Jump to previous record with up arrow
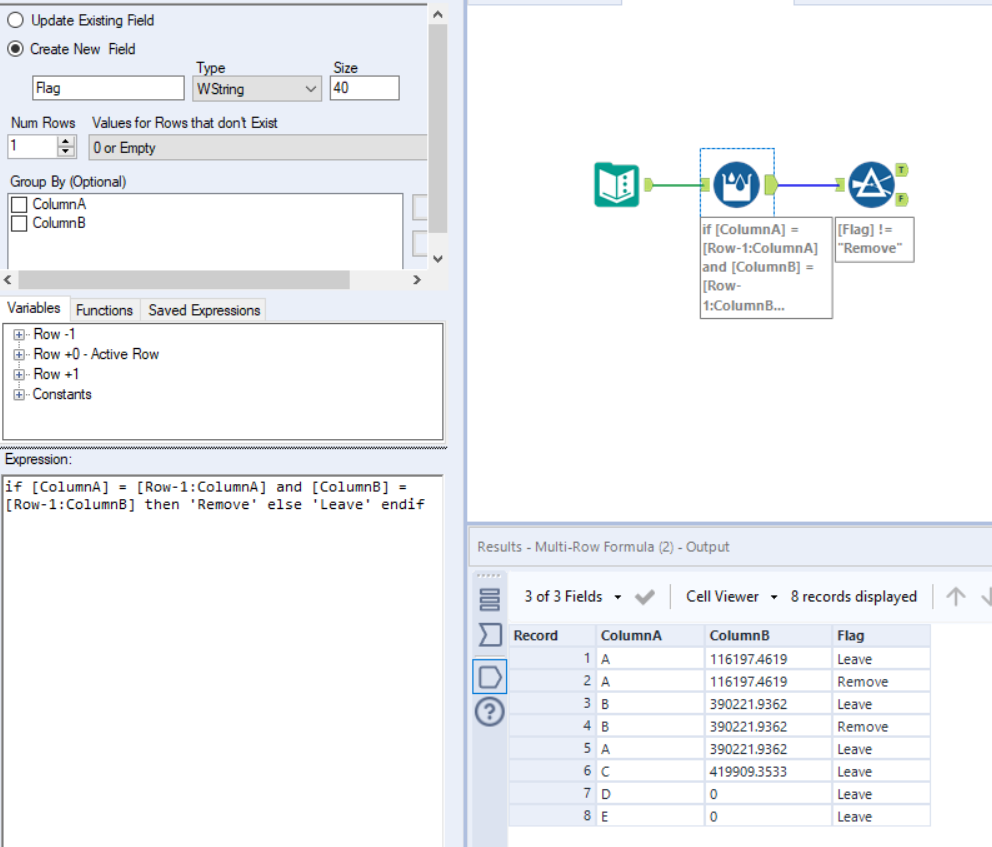 [x=955, y=596]
